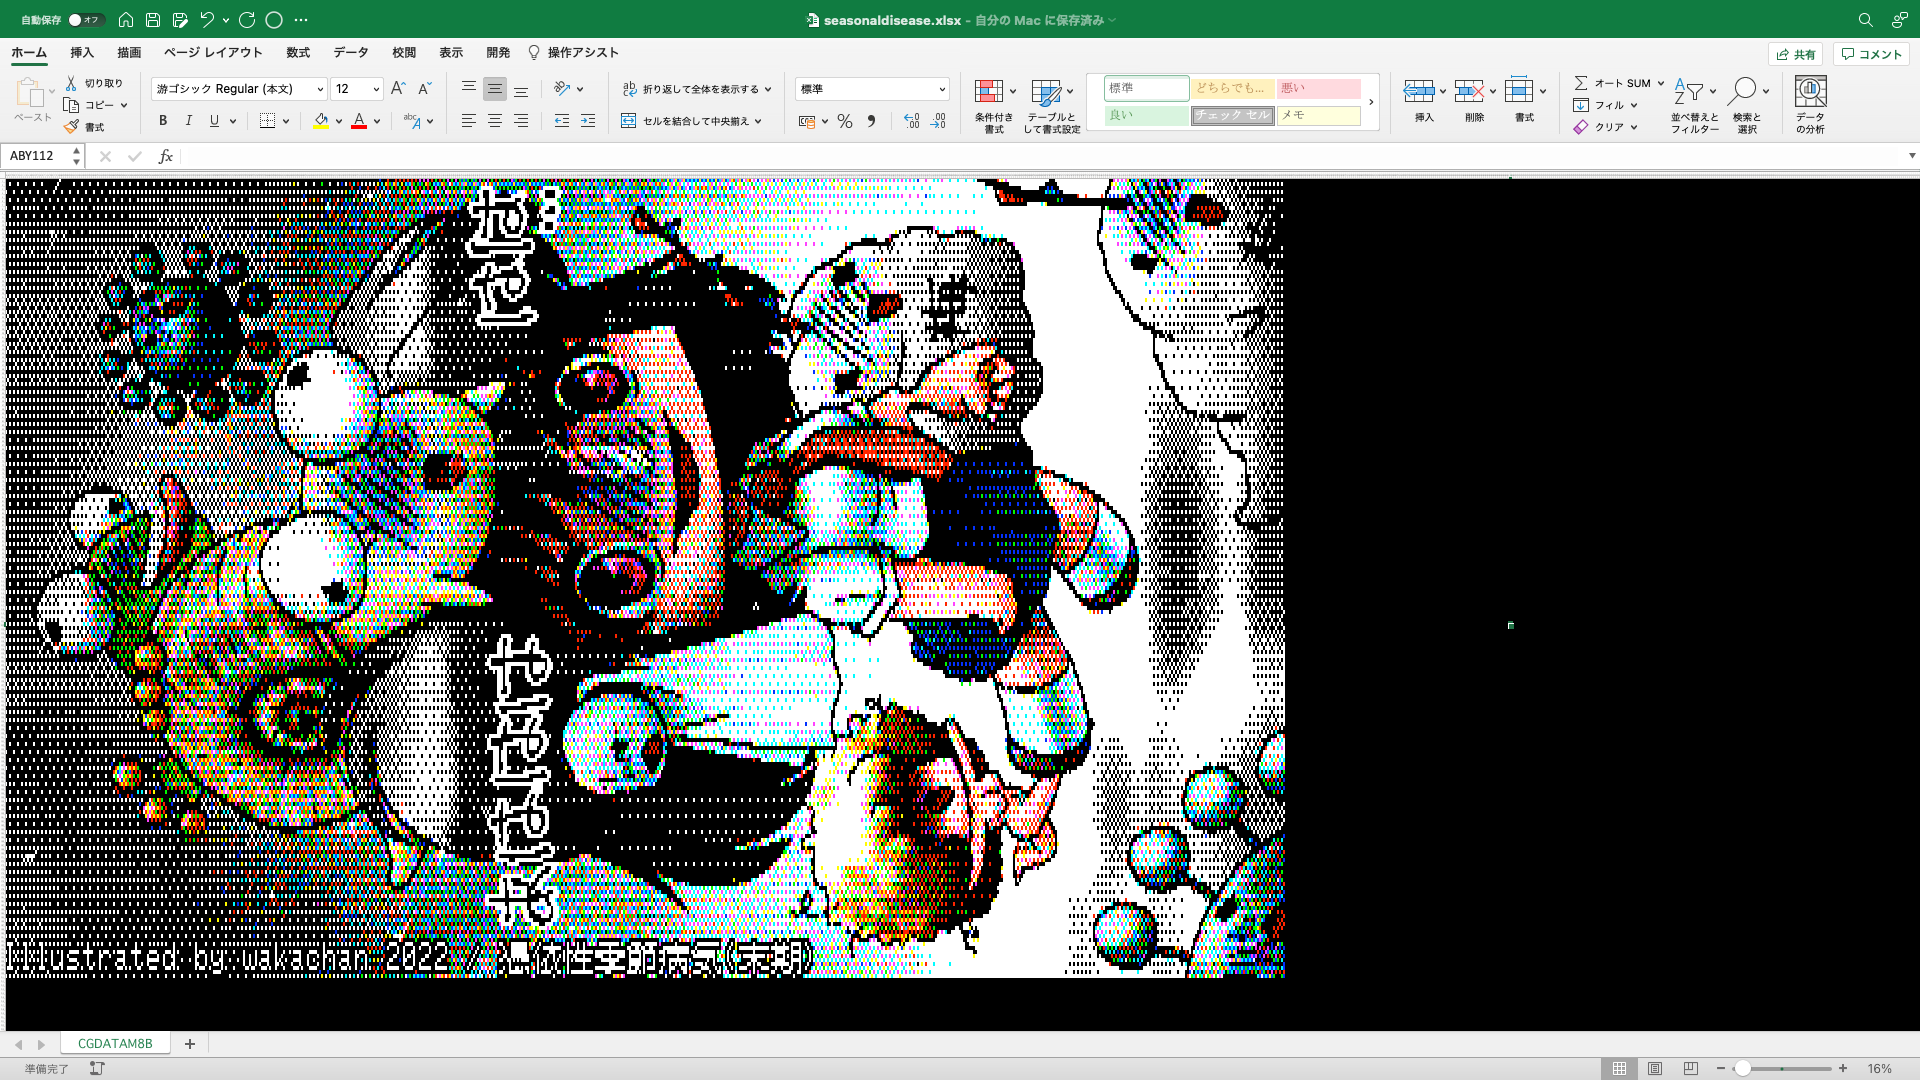
Task: Open Format as Table button
Action: pyautogui.click(x=1052, y=106)
